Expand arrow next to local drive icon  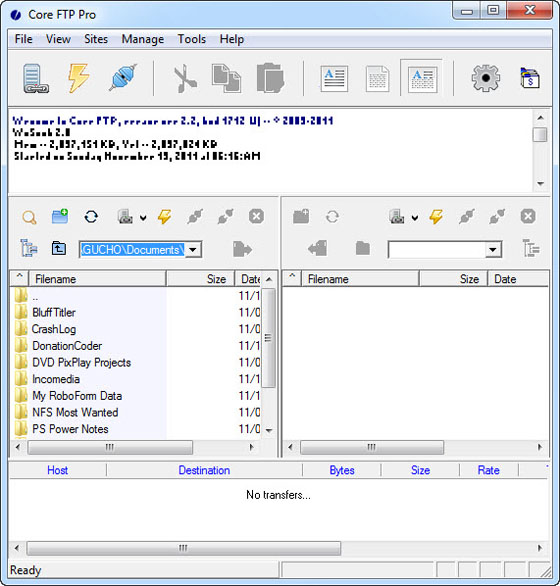[x=143, y=218]
